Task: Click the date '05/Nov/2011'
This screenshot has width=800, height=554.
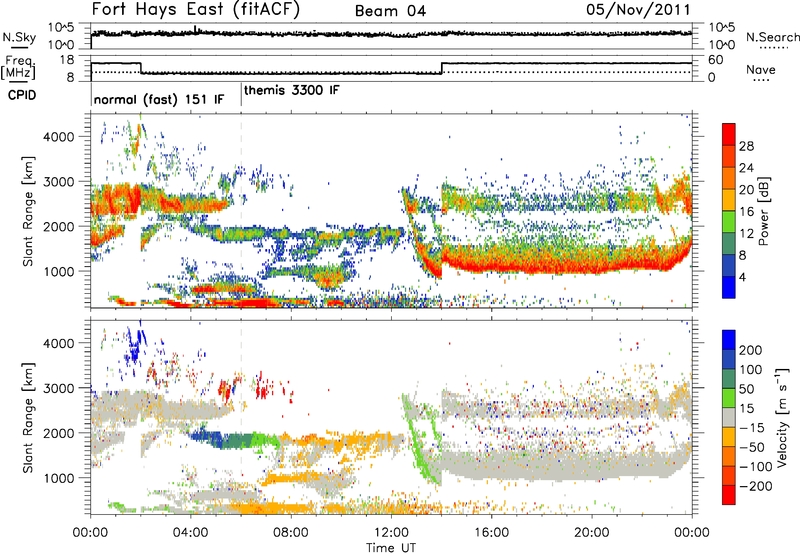Action: (638, 10)
